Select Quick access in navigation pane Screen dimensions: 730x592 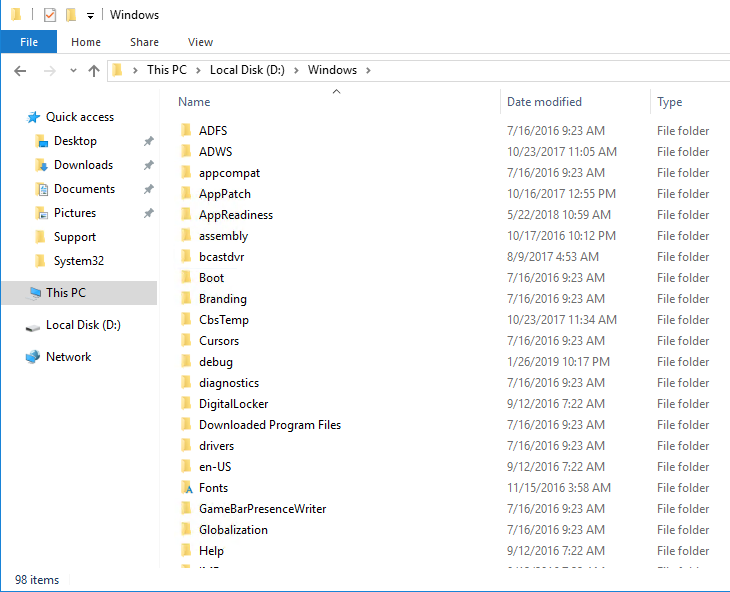(x=80, y=117)
